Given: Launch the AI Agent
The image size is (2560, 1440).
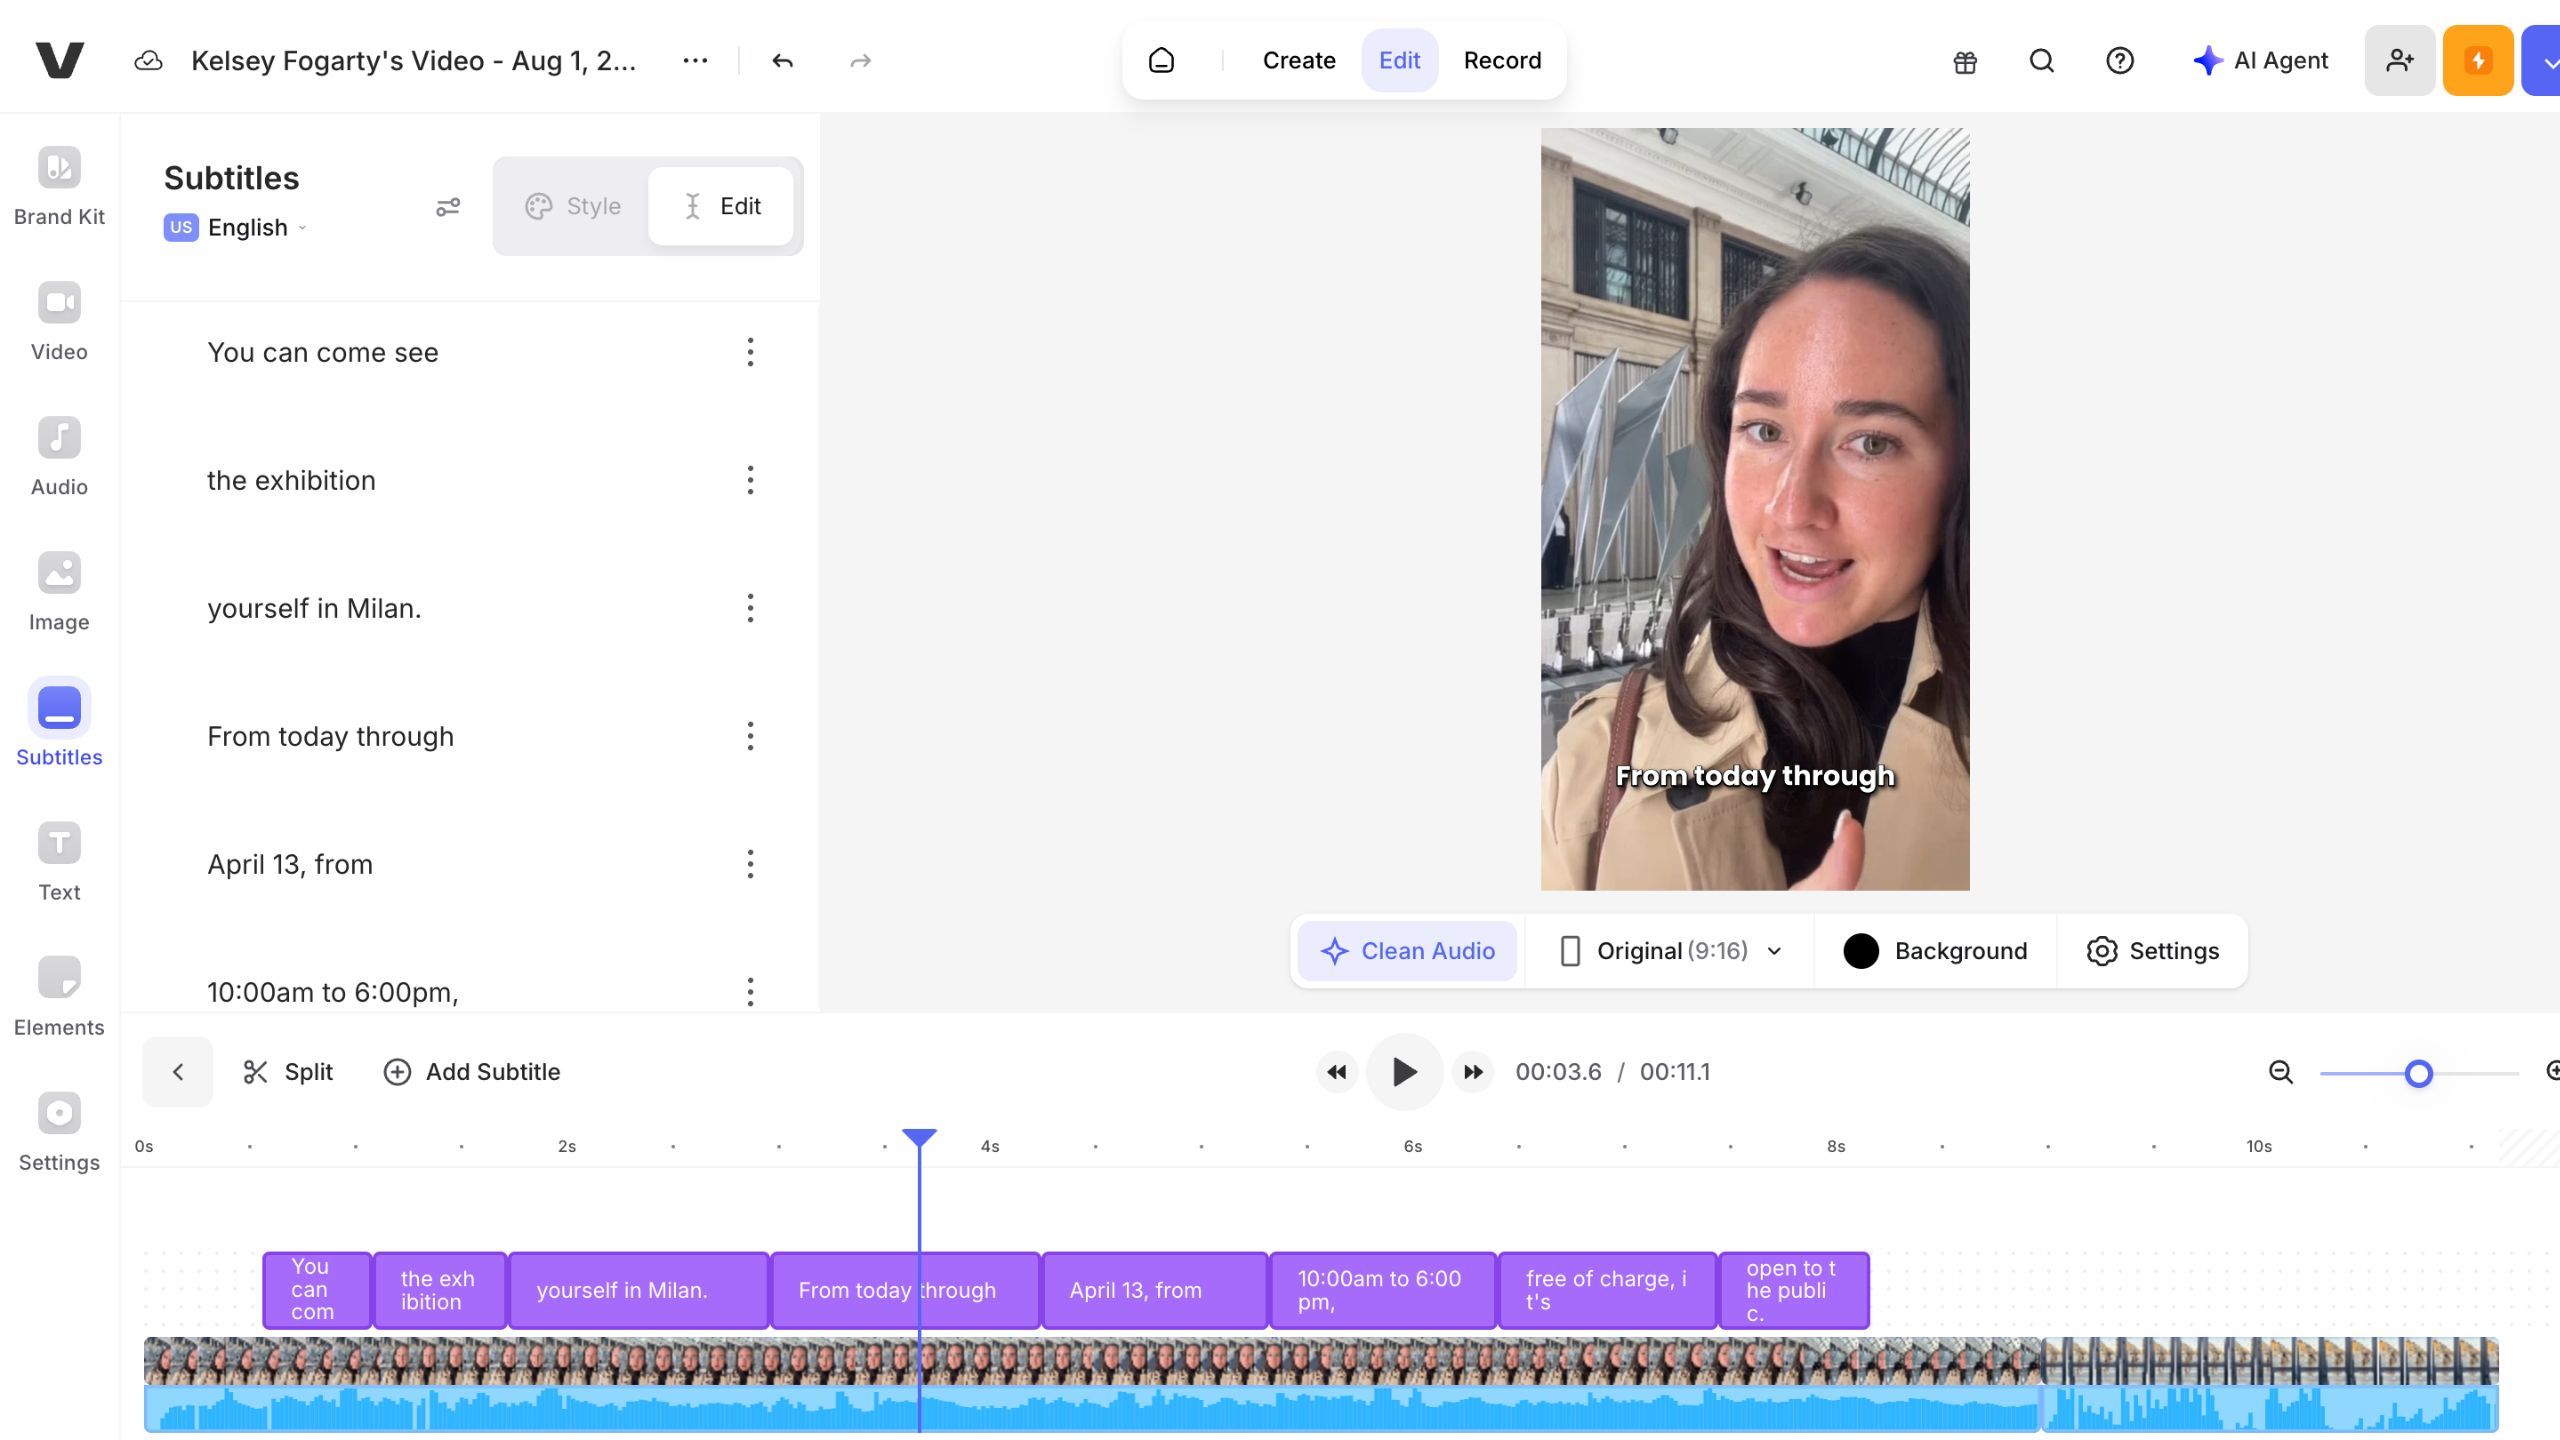Looking at the screenshot, I should click(x=2260, y=61).
